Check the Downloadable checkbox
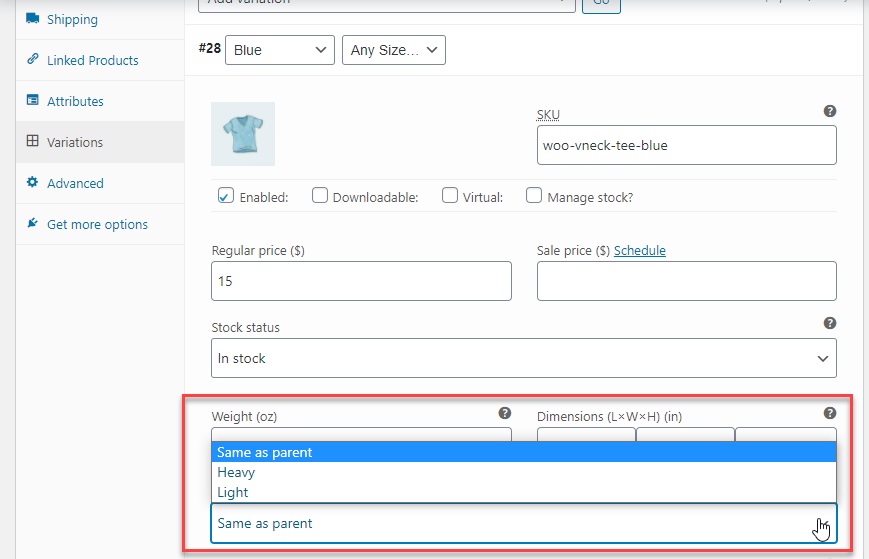869x559 pixels. (320, 195)
